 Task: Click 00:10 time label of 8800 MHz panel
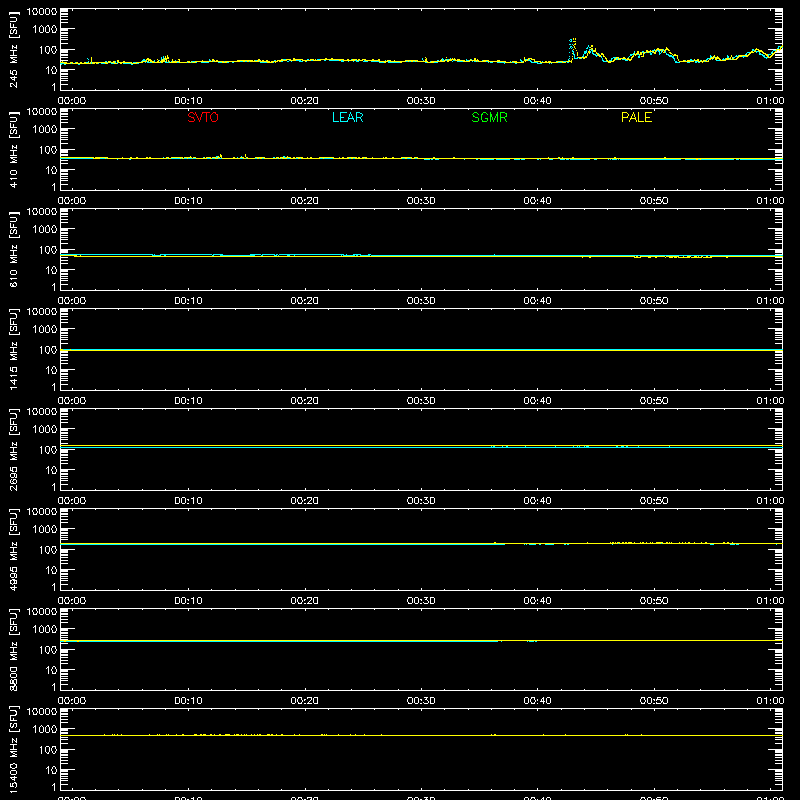tap(188, 701)
